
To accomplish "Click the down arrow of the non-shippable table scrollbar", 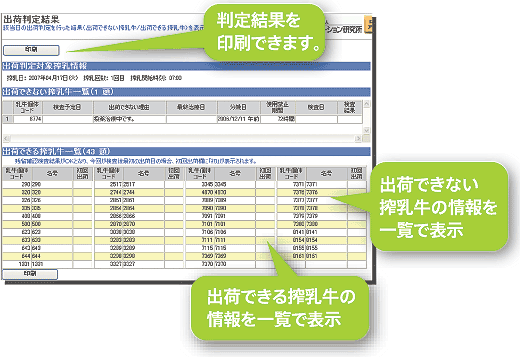I will tap(366, 130).
